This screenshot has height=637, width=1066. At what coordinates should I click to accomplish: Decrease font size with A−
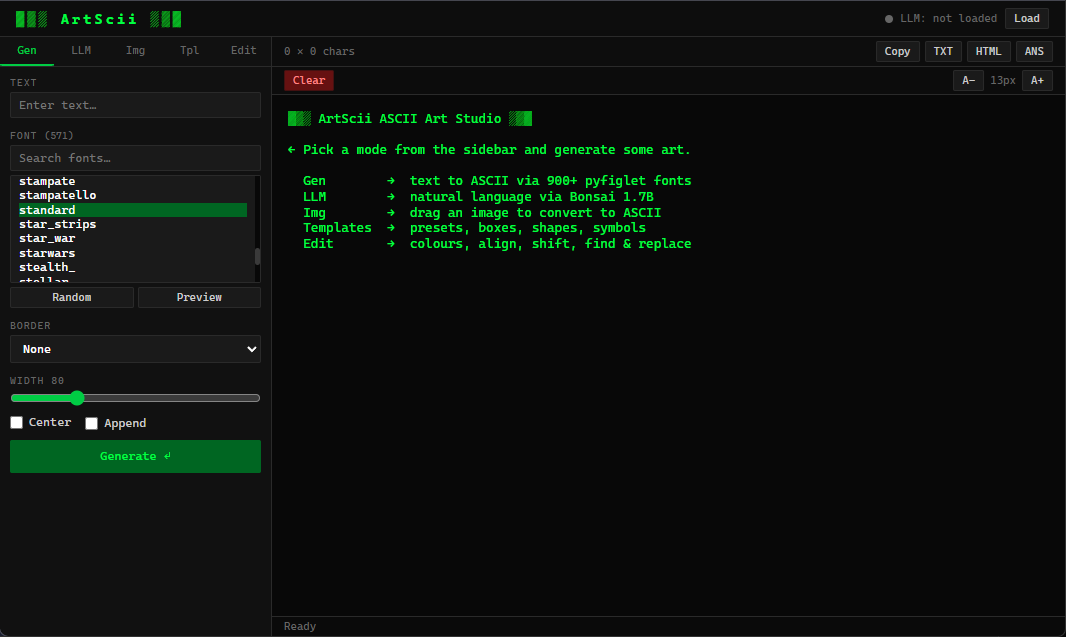969,80
